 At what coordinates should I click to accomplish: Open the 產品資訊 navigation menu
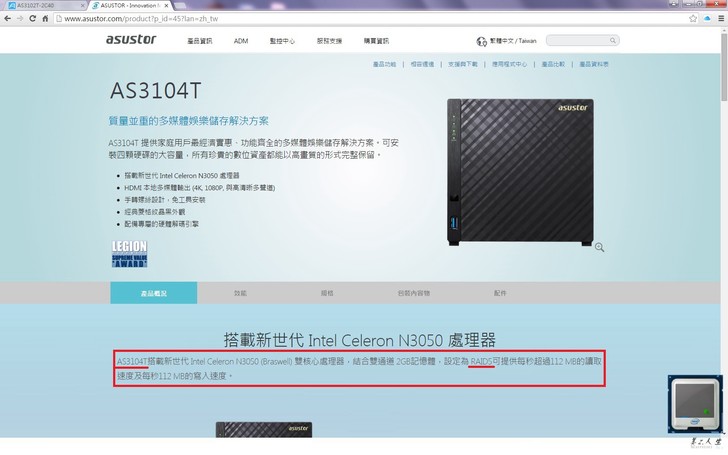200,41
